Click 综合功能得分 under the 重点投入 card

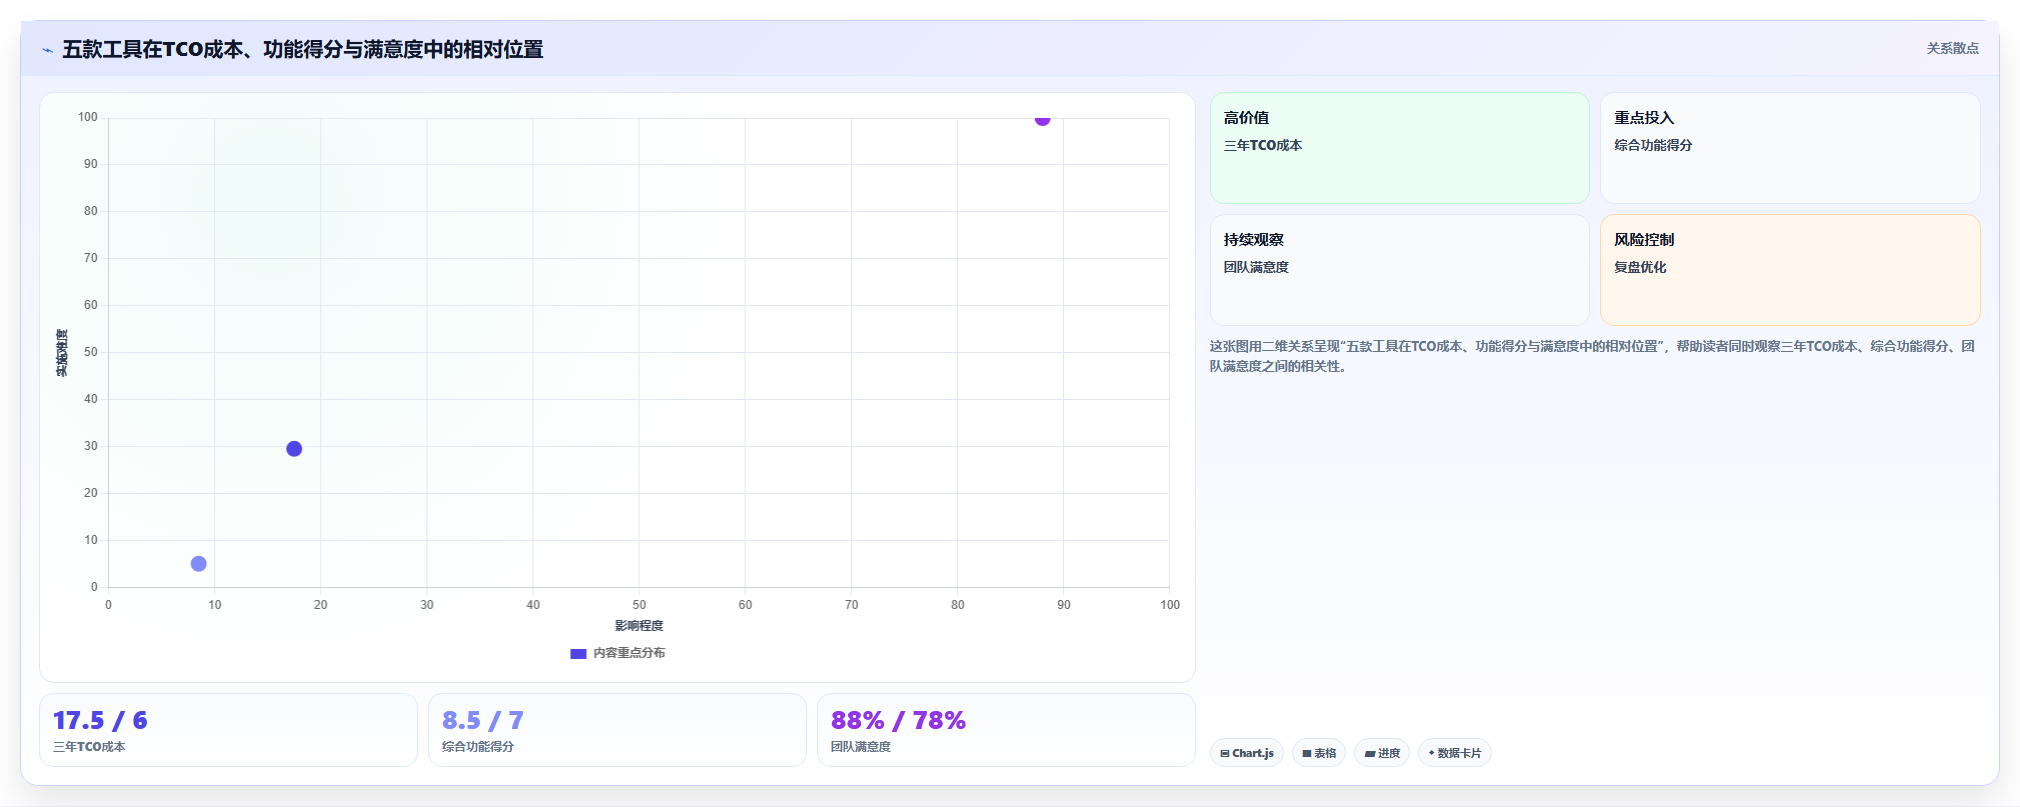coord(1653,145)
